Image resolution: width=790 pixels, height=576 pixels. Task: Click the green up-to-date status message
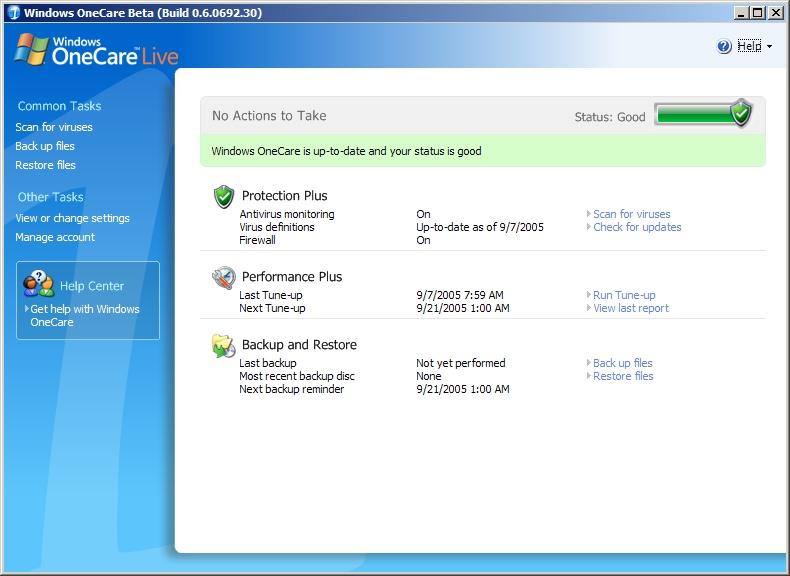(483, 151)
